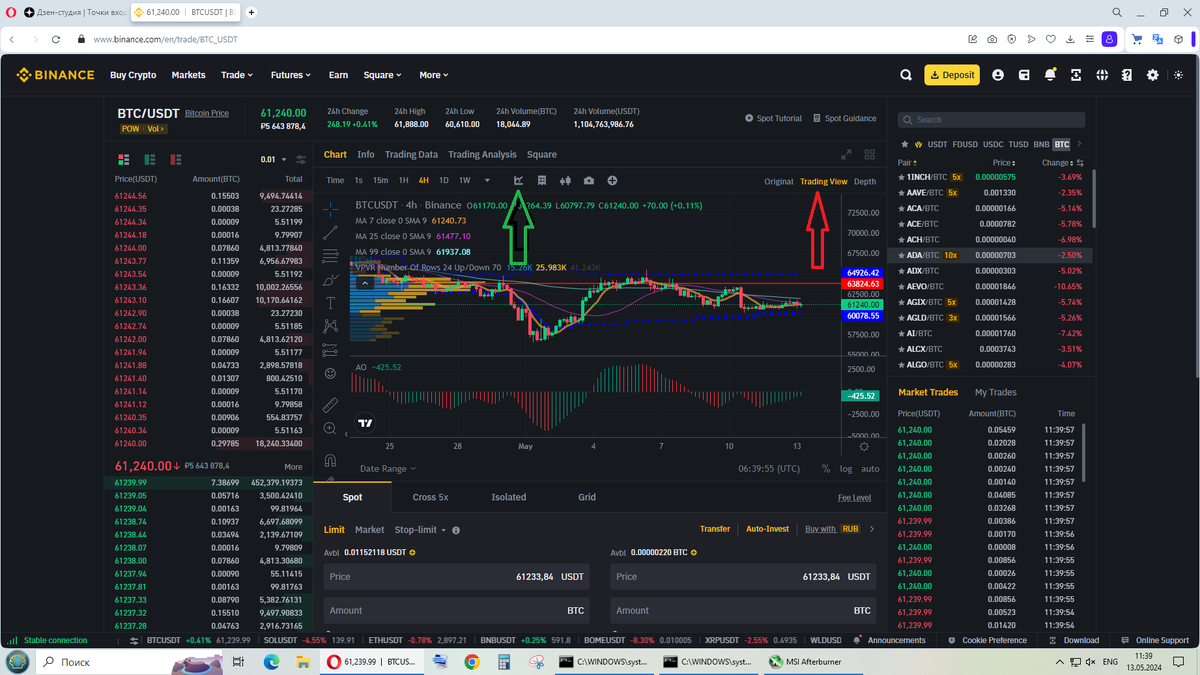Toggle auto scale on chart
The height and width of the screenshot is (675, 1200).
pos(870,468)
